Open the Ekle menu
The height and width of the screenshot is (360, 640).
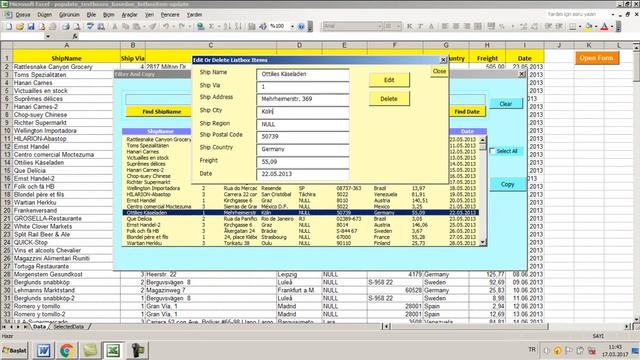[x=91, y=15]
